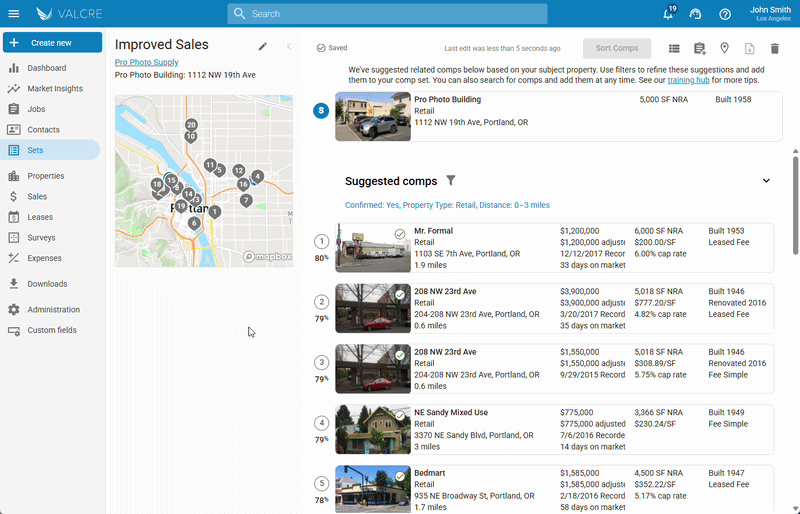Click the support headset icon
Viewport: 800px width, 514px height.
coord(696,14)
